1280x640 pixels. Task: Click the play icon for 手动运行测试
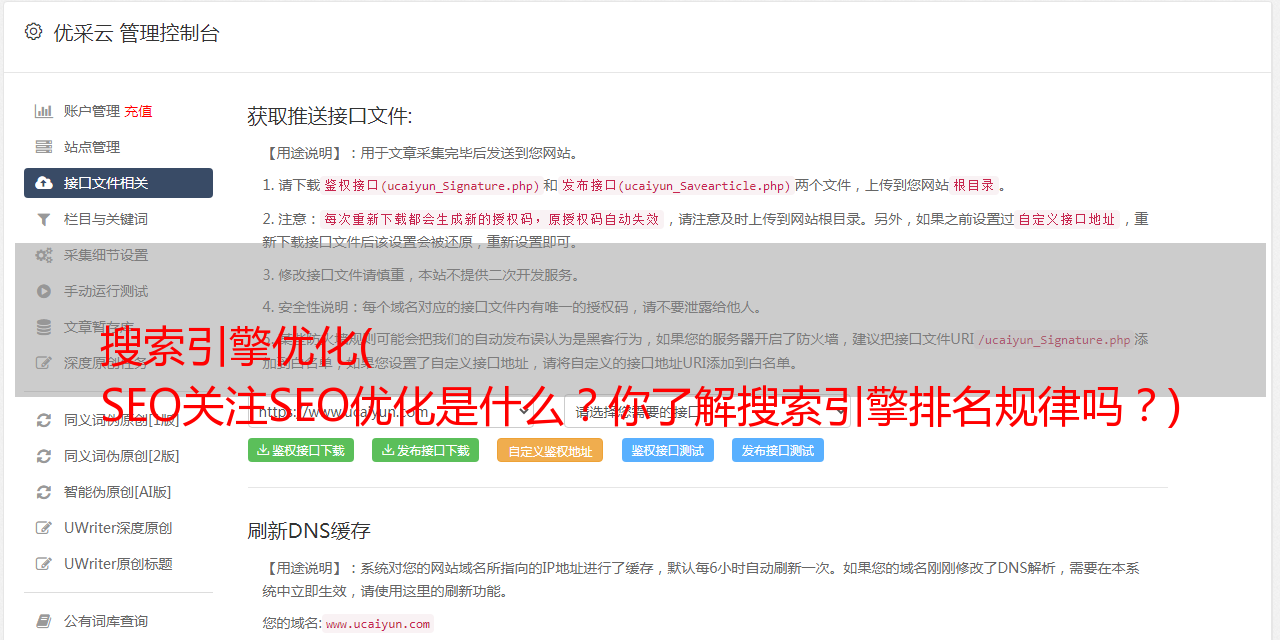(44, 291)
